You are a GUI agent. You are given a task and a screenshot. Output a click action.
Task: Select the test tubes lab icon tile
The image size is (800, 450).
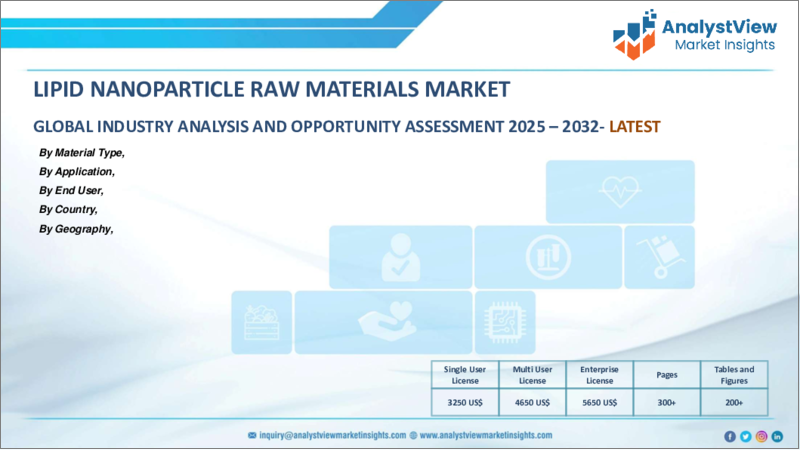tap(546, 256)
